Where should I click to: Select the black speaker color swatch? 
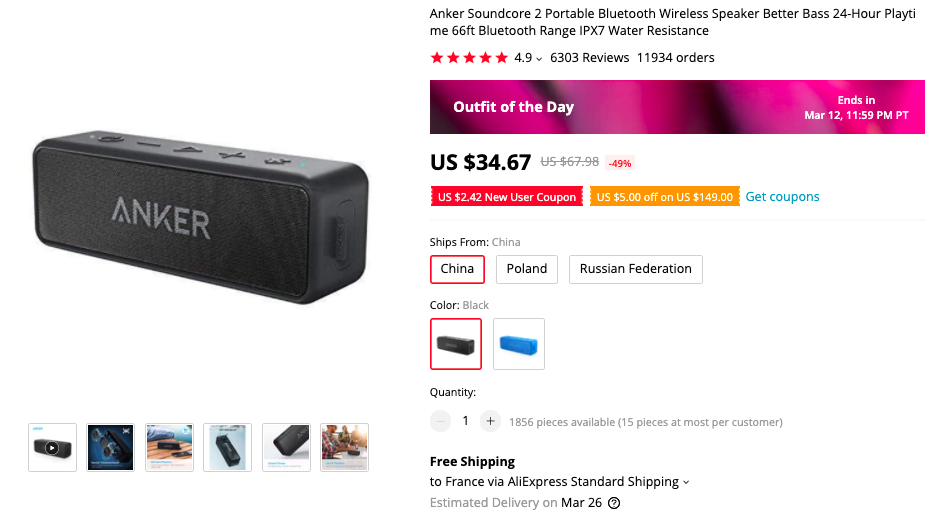[x=456, y=344]
